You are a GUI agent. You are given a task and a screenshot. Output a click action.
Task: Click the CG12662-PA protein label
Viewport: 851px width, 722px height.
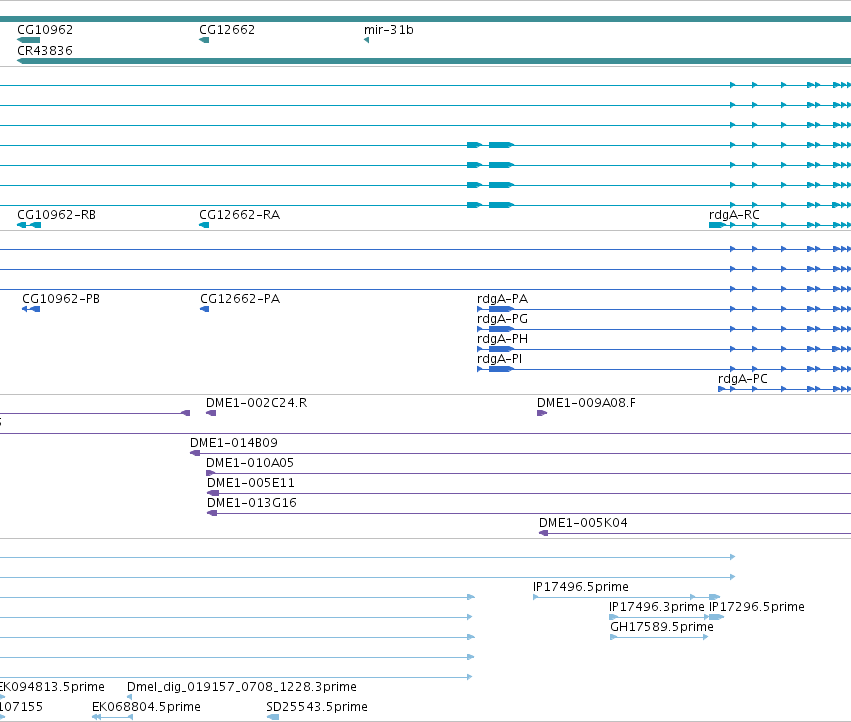(x=240, y=299)
